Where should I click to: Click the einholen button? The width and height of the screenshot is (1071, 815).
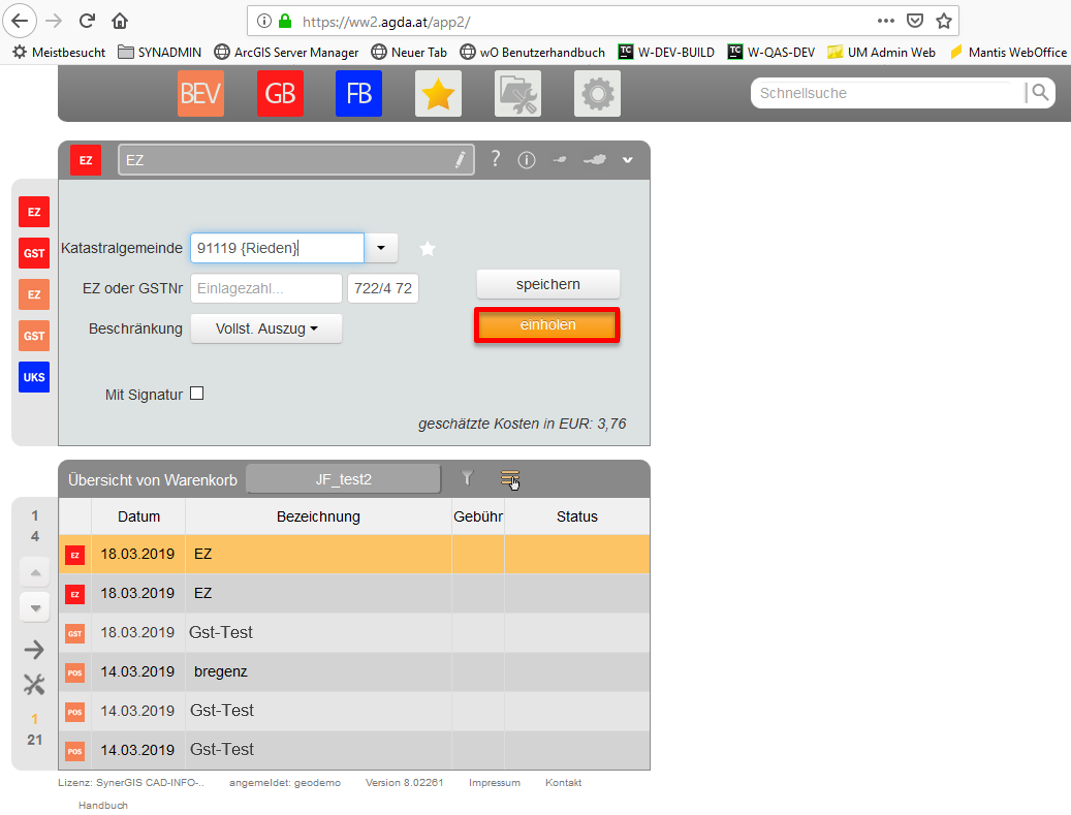[547, 324]
